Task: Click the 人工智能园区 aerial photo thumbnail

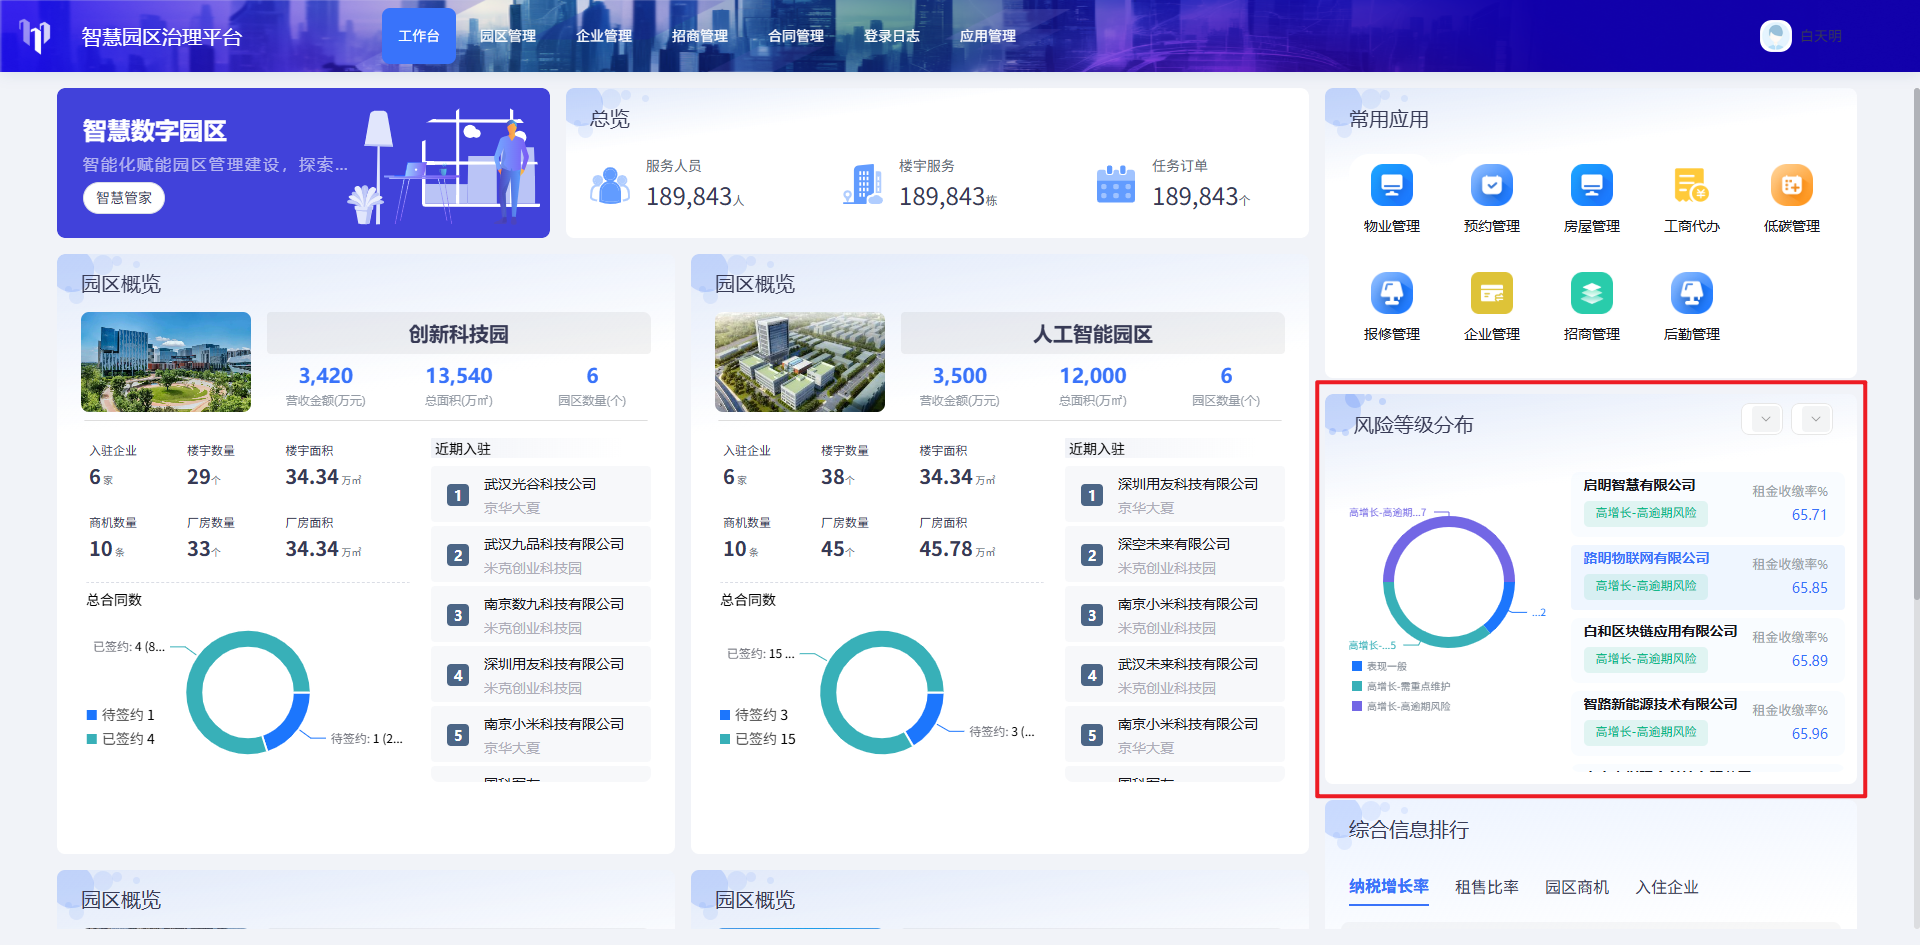Action: click(x=799, y=362)
